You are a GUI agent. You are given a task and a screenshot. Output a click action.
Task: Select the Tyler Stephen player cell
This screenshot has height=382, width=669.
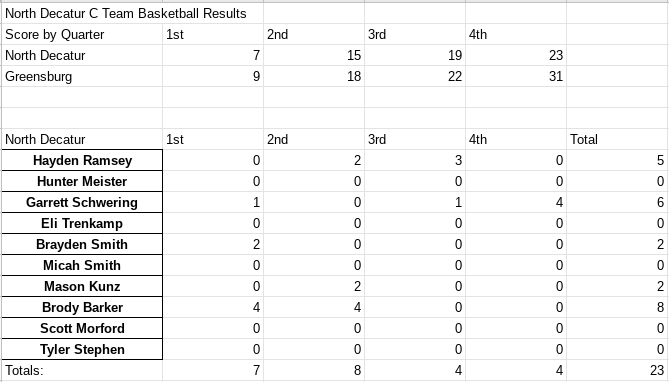click(x=82, y=349)
